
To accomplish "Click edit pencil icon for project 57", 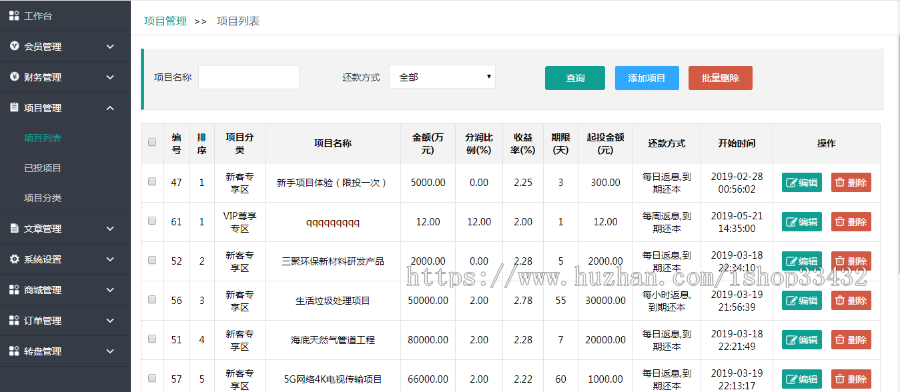I will coord(791,379).
